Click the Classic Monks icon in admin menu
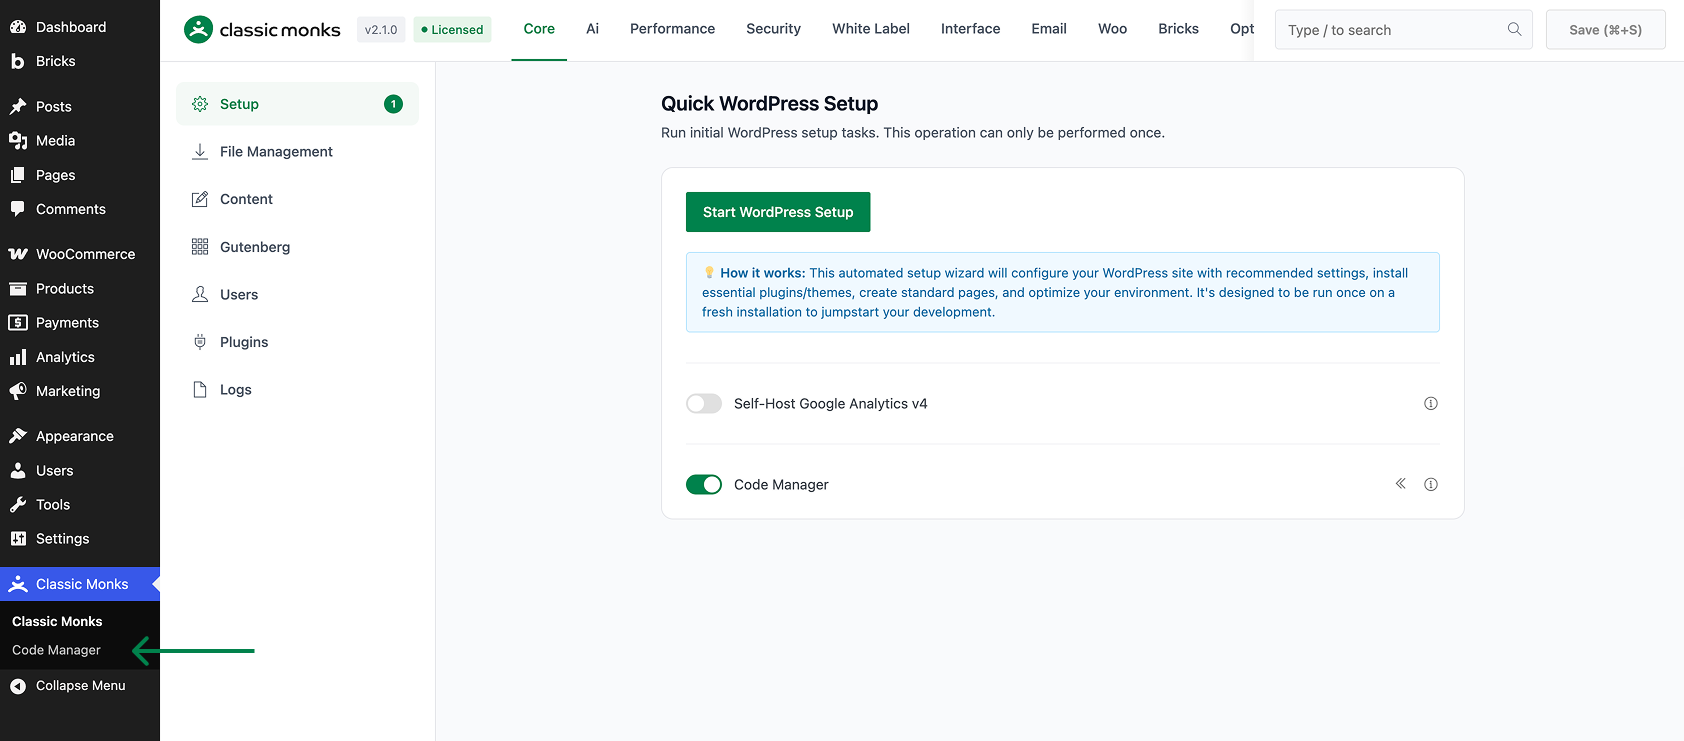This screenshot has width=1684, height=741. coord(18,584)
